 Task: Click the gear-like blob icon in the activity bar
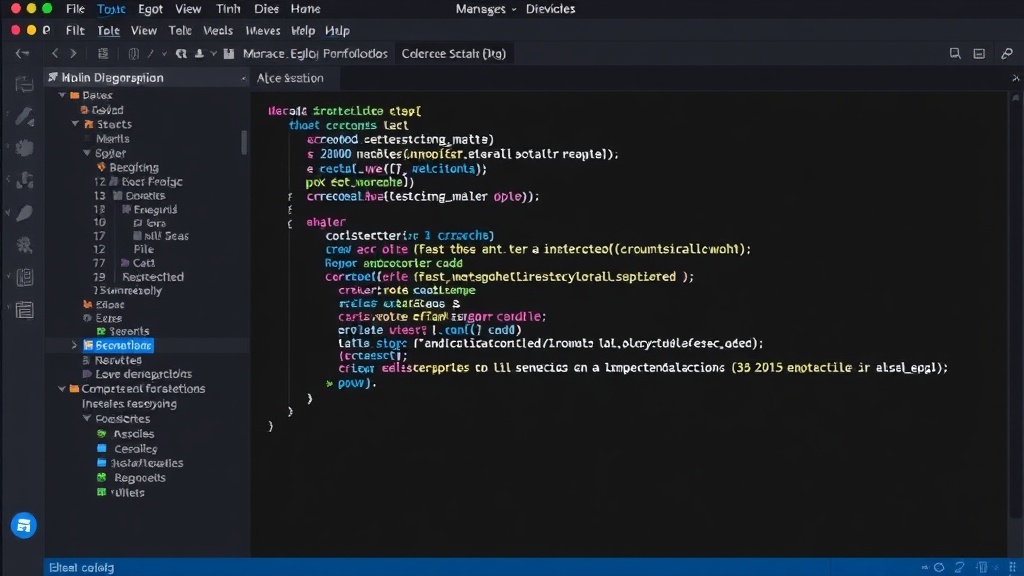click(24, 148)
